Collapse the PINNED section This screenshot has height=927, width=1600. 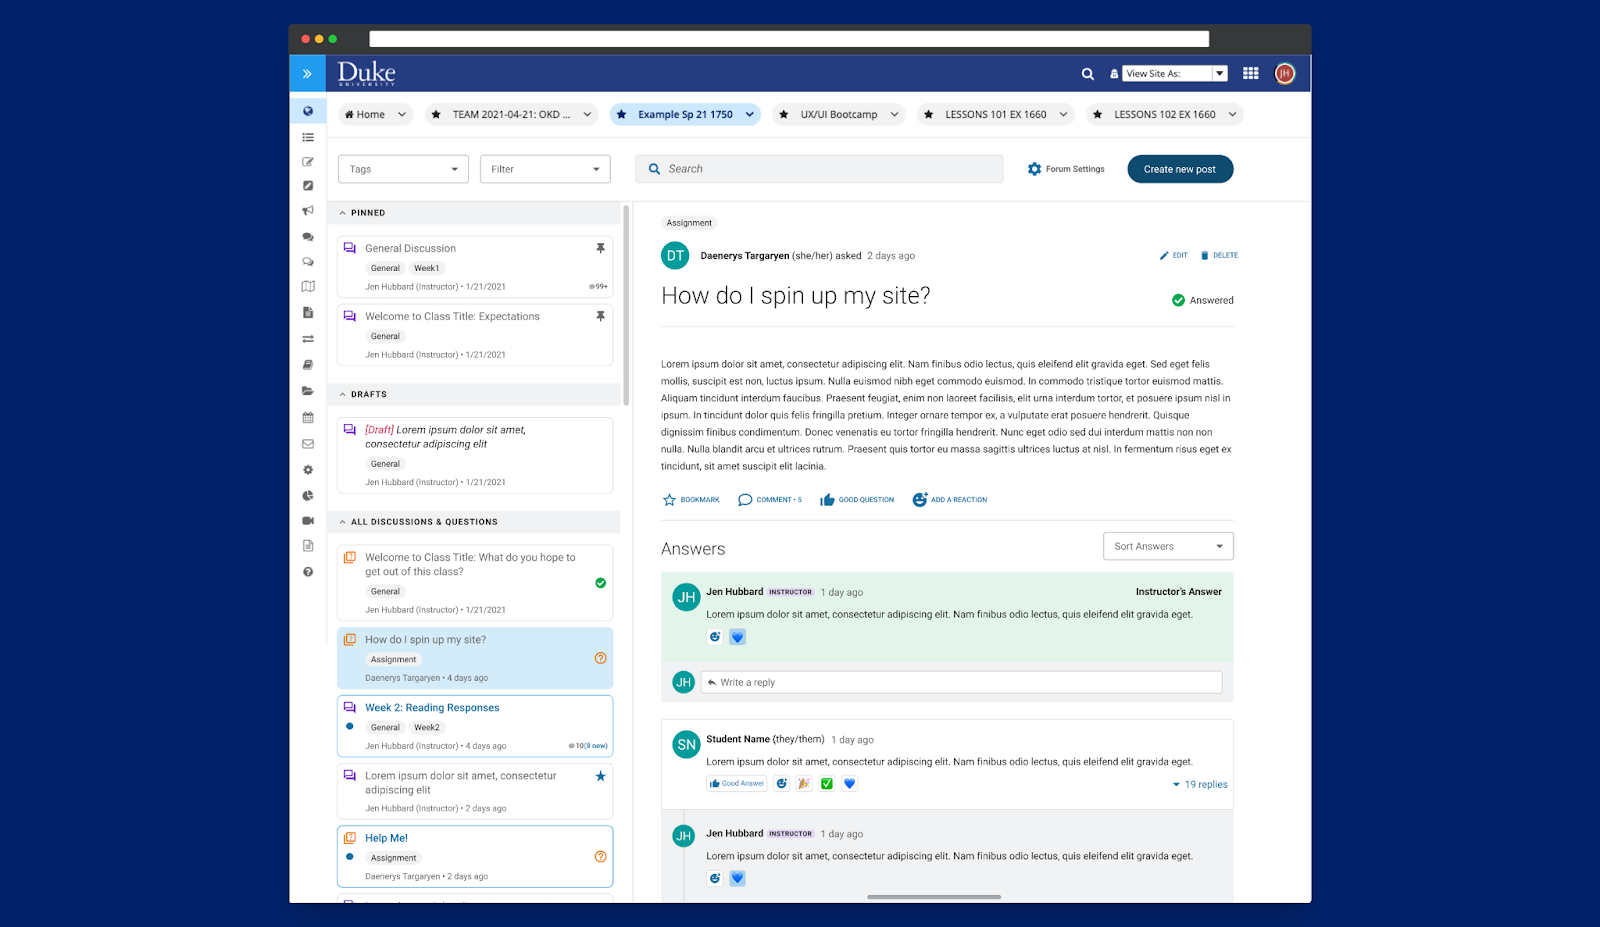[343, 213]
